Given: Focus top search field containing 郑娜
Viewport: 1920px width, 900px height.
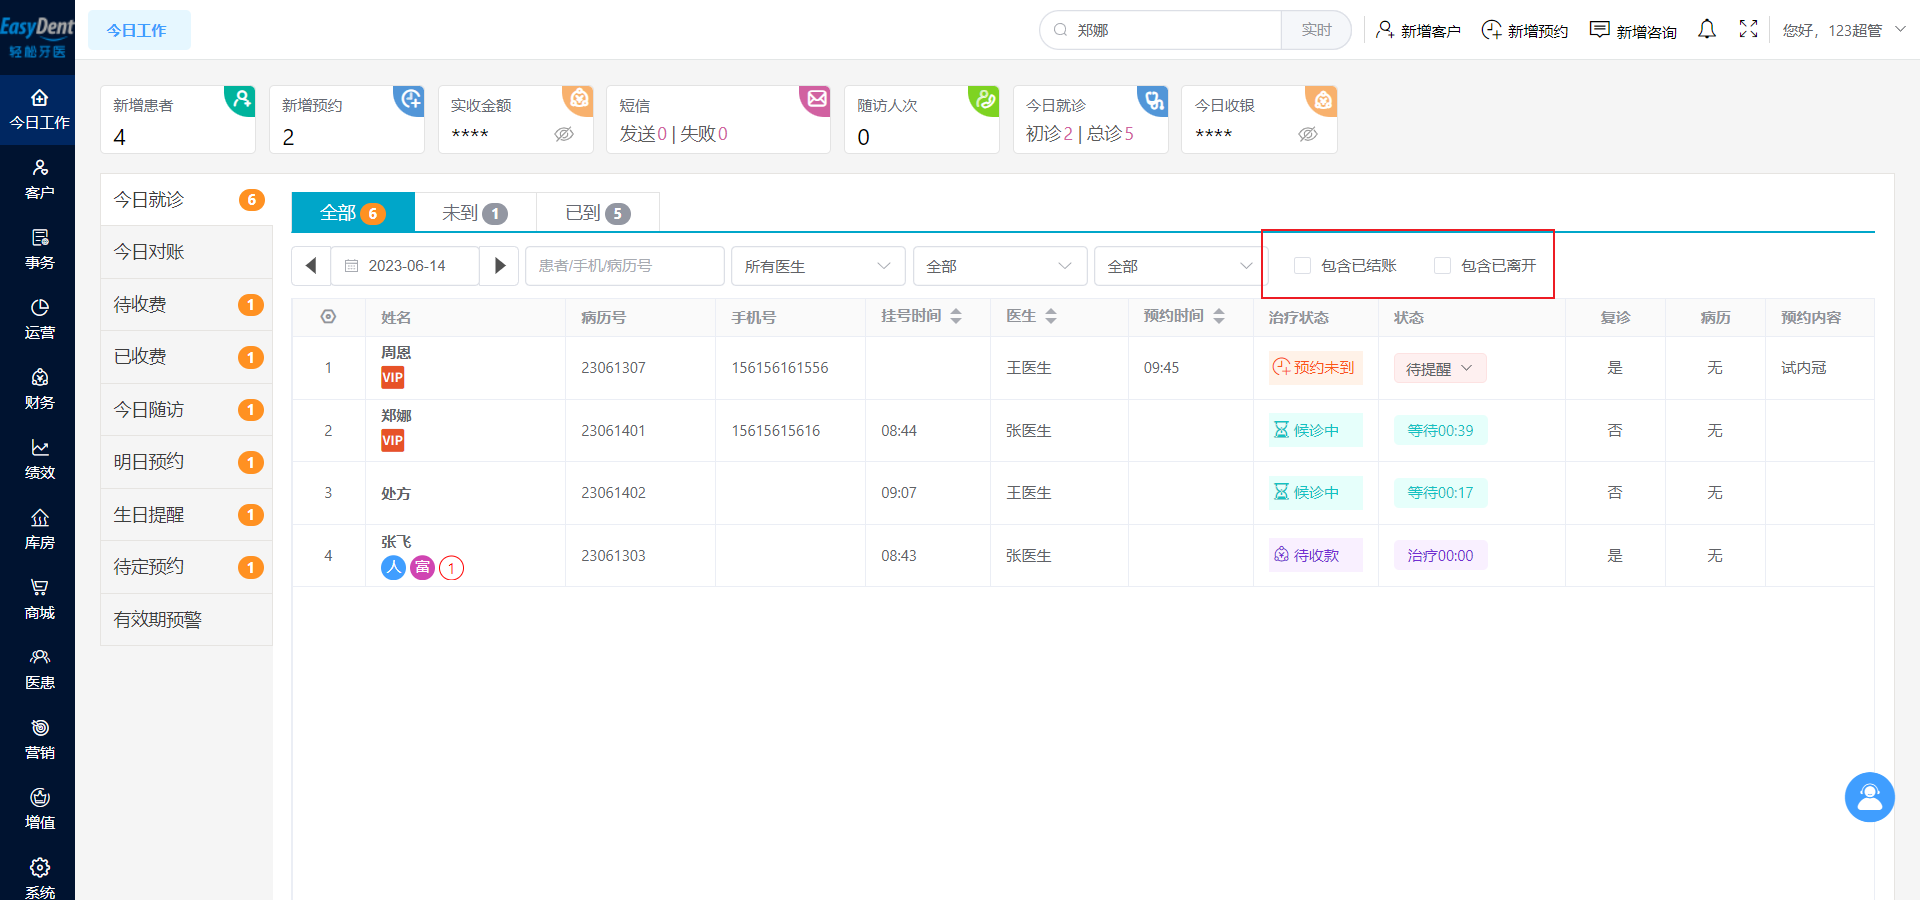Looking at the screenshot, I should [x=1161, y=30].
